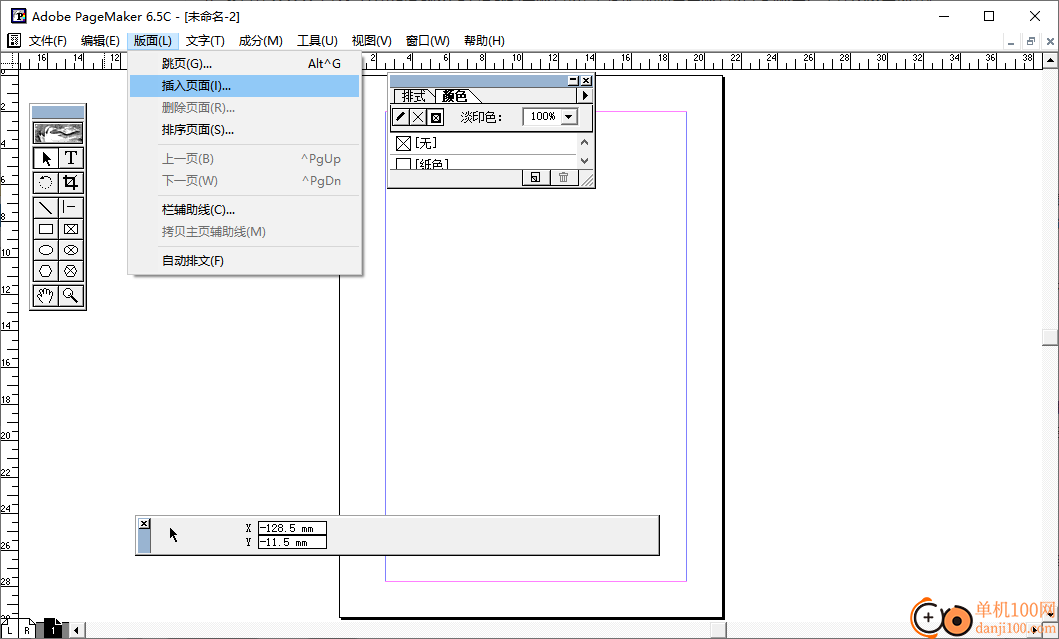Click the page 1 icon
The image size is (1059, 639).
tap(53, 630)
